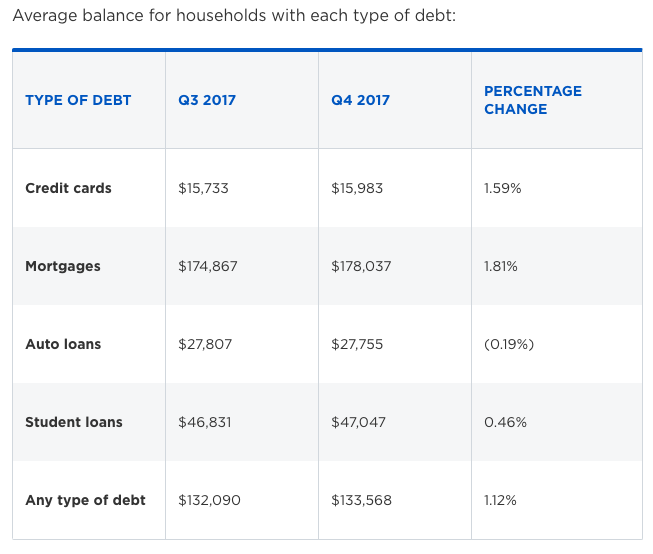Click the Percentage Change column header
The image size is (653, 554).
click(533, 100)
